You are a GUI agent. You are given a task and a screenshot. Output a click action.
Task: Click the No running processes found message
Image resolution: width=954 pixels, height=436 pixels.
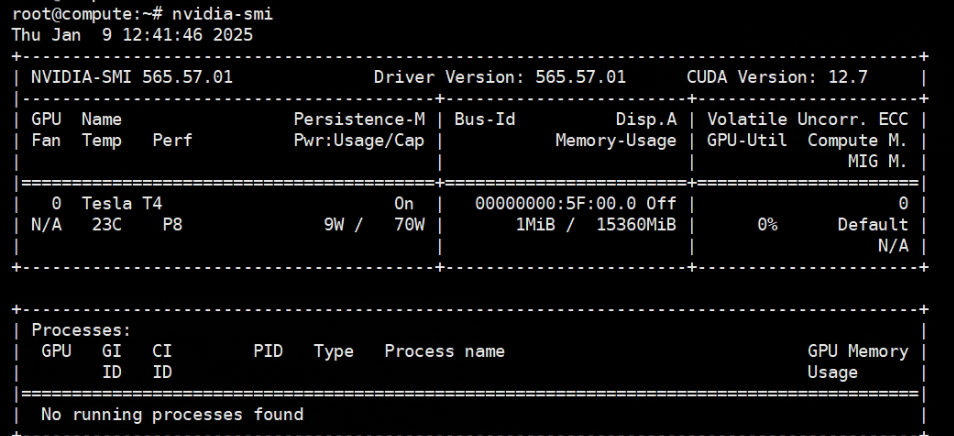click(x=171, y=414)
